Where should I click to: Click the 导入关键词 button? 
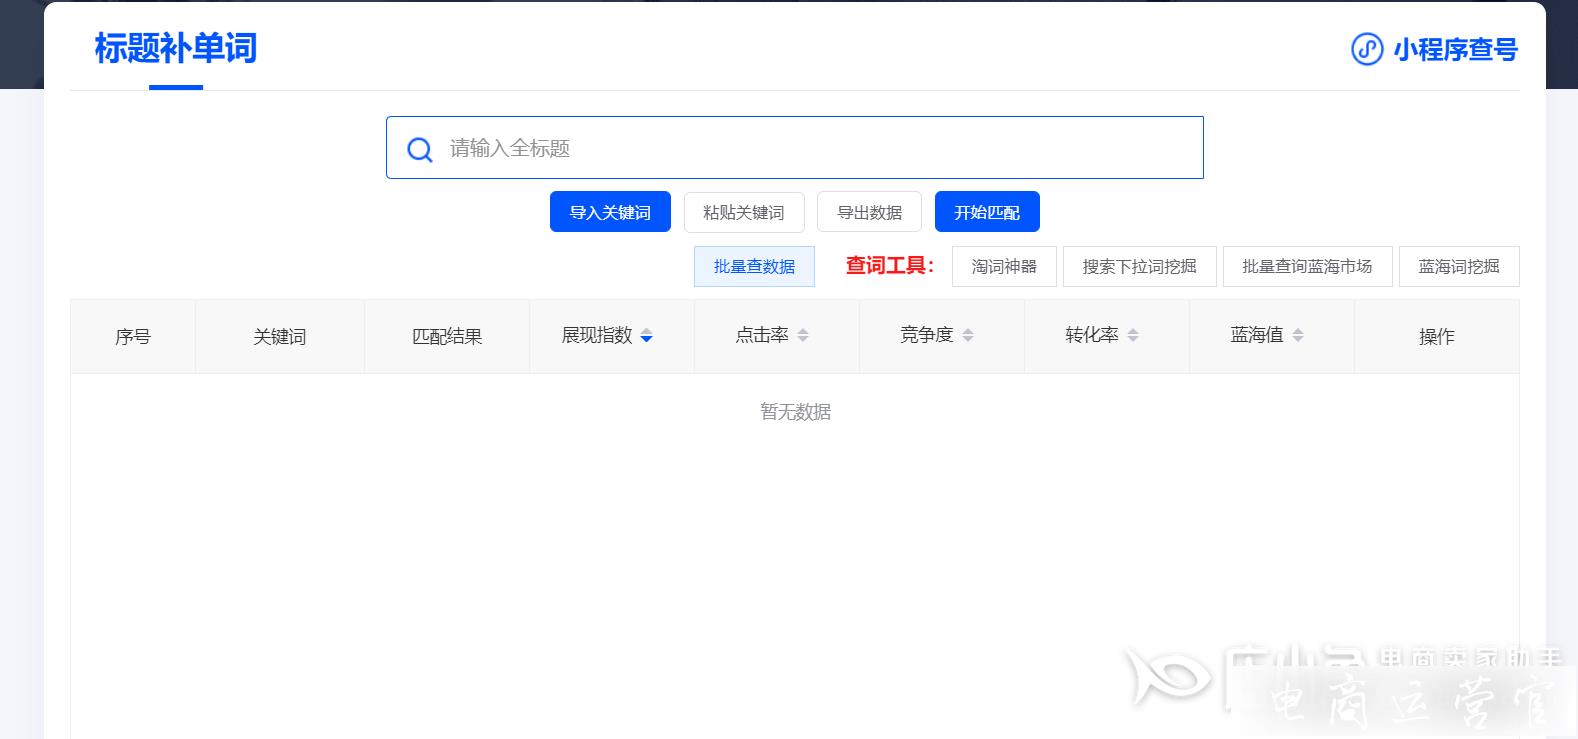click(610, 212)
